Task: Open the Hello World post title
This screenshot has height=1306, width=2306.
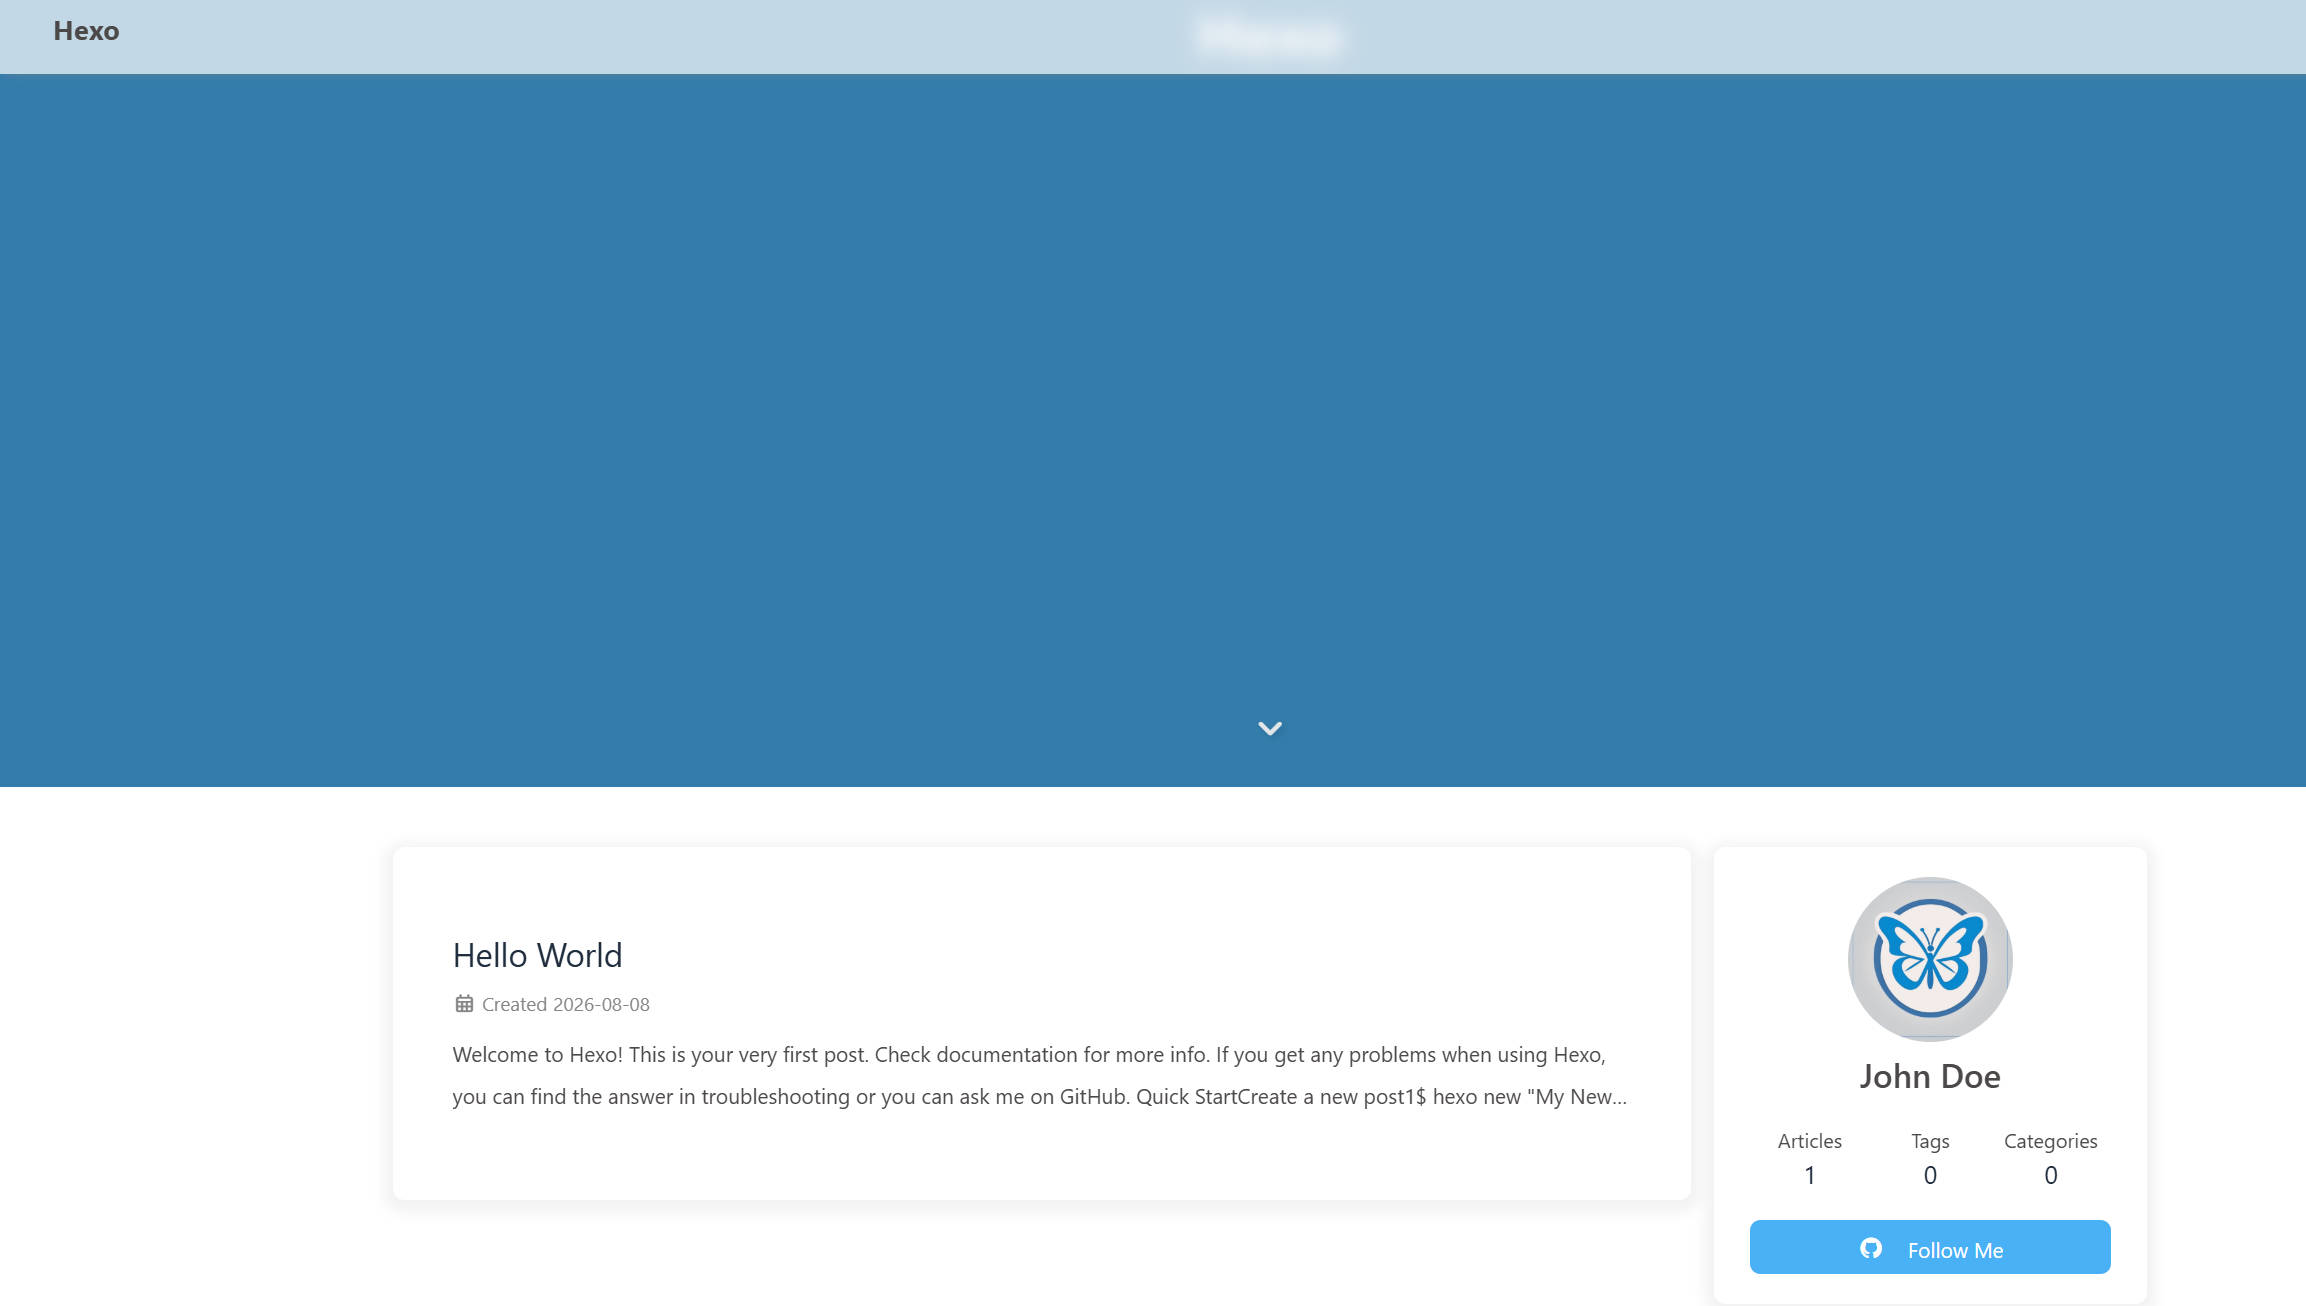Action: click(x=537, y=955)
